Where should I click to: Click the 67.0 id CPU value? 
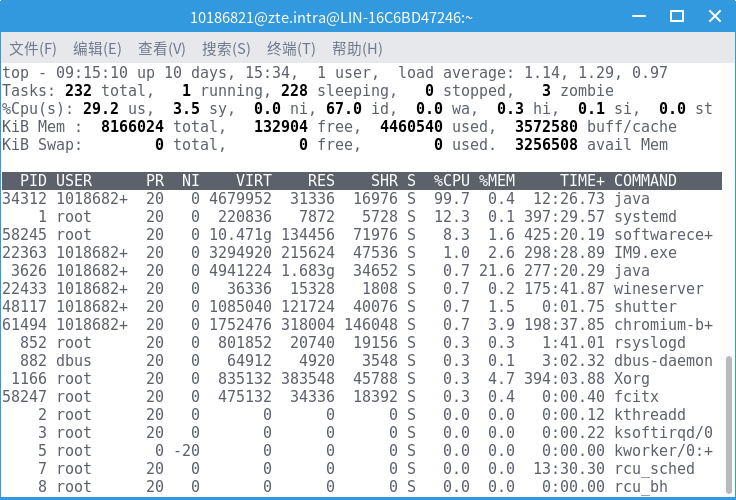[x=344, y=109]
